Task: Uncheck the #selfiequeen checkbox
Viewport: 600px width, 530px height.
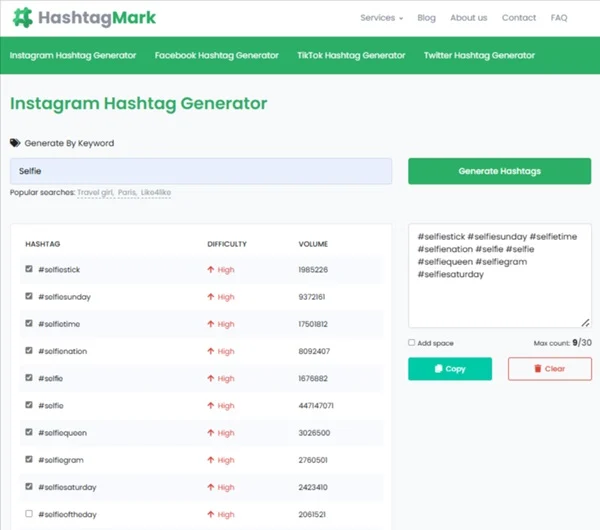Action: click(x=29, y=432)
